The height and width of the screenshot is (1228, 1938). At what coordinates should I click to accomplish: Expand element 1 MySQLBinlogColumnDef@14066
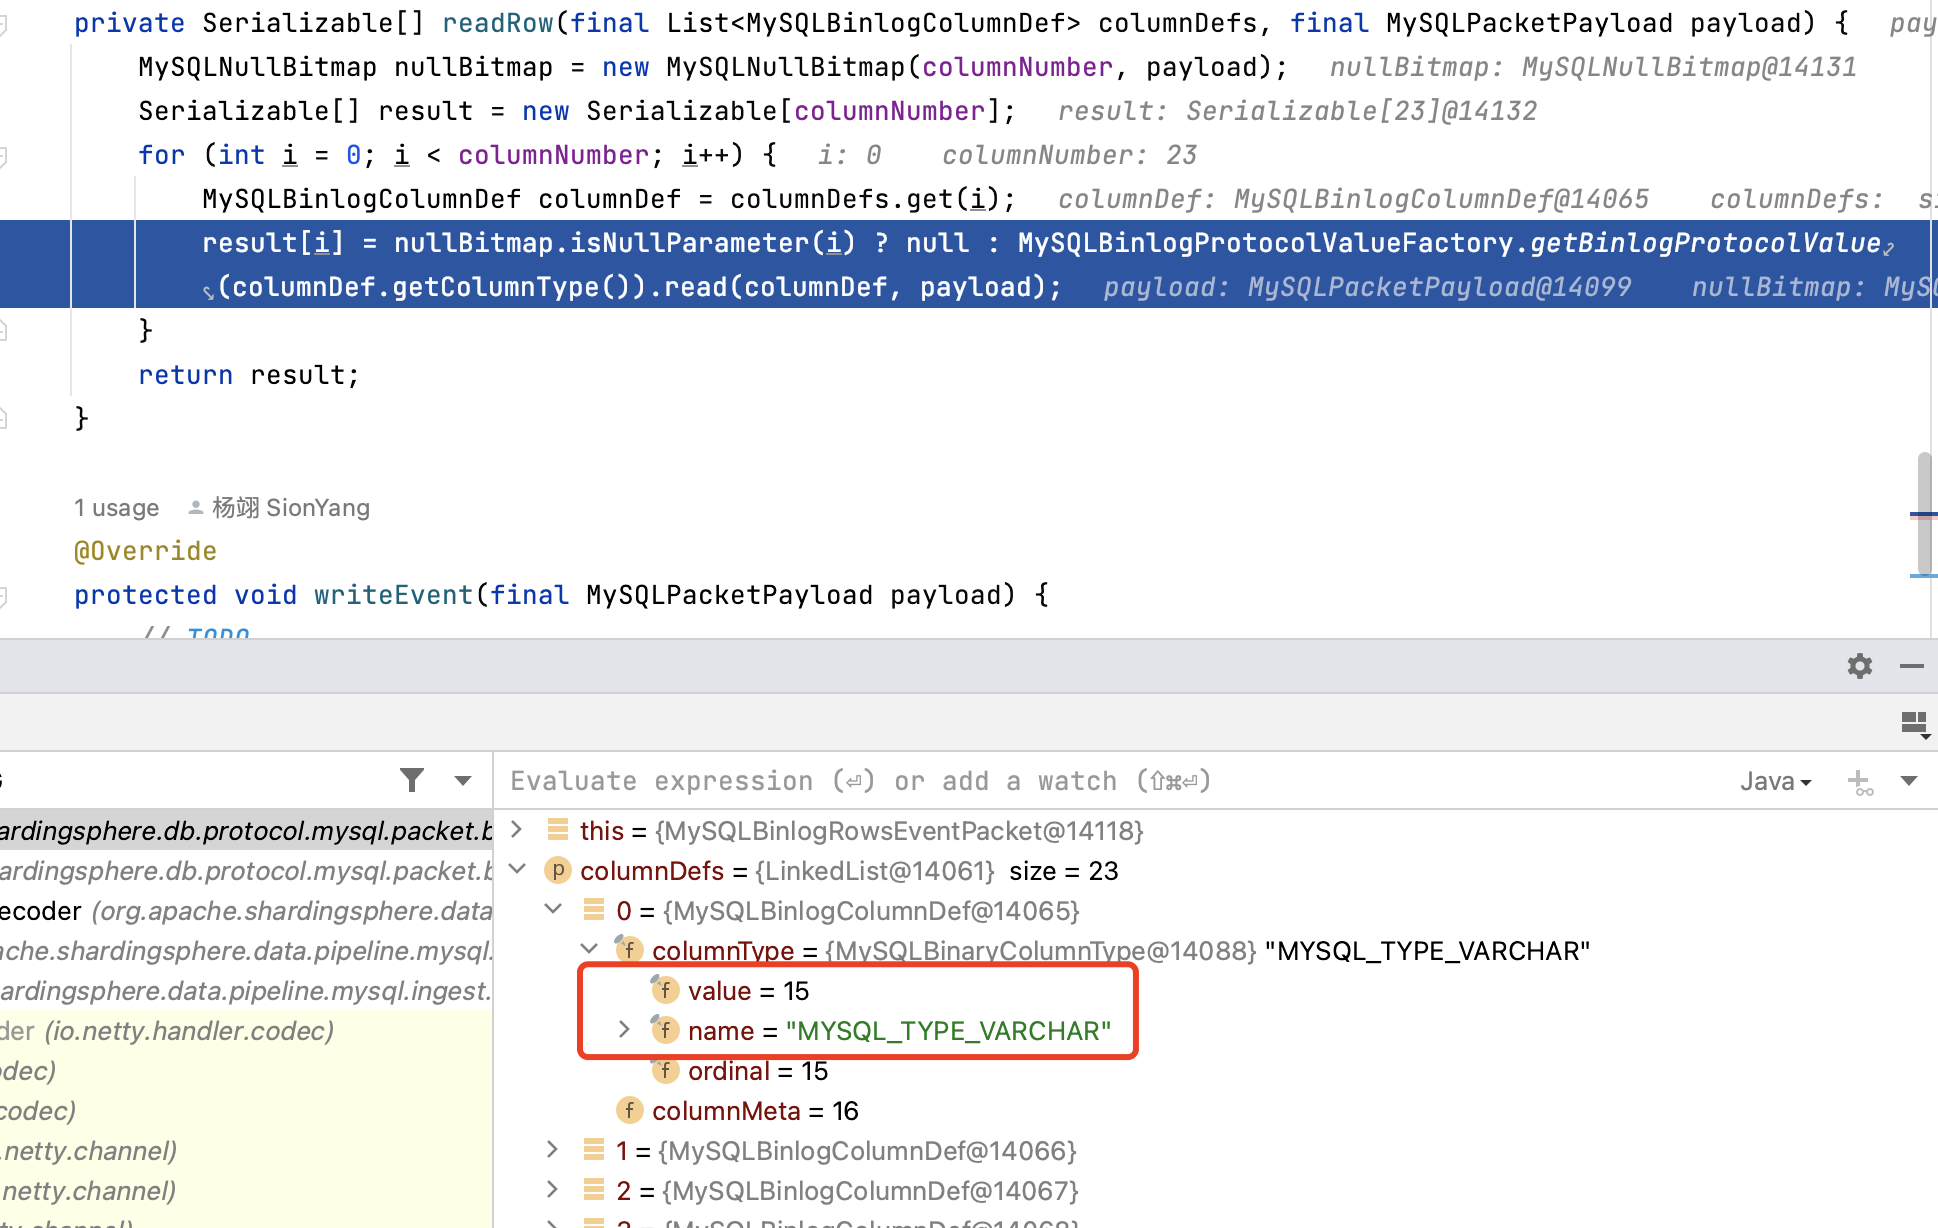[x=552, y=1150]
